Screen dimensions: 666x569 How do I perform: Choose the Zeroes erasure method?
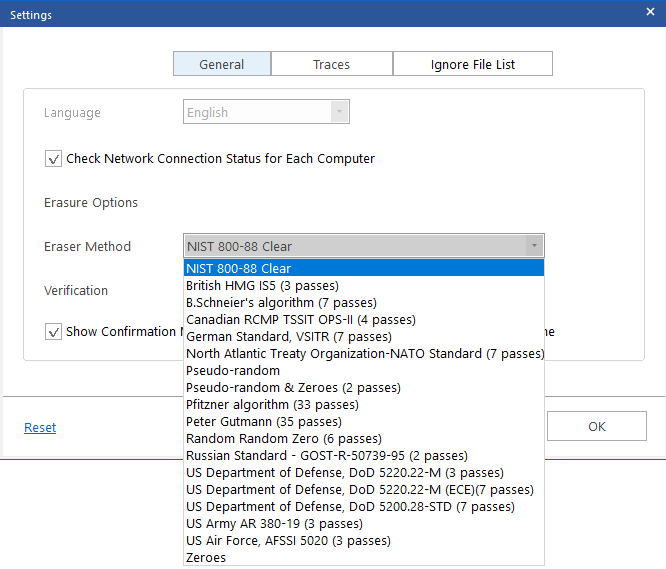[x=364, y=557]
